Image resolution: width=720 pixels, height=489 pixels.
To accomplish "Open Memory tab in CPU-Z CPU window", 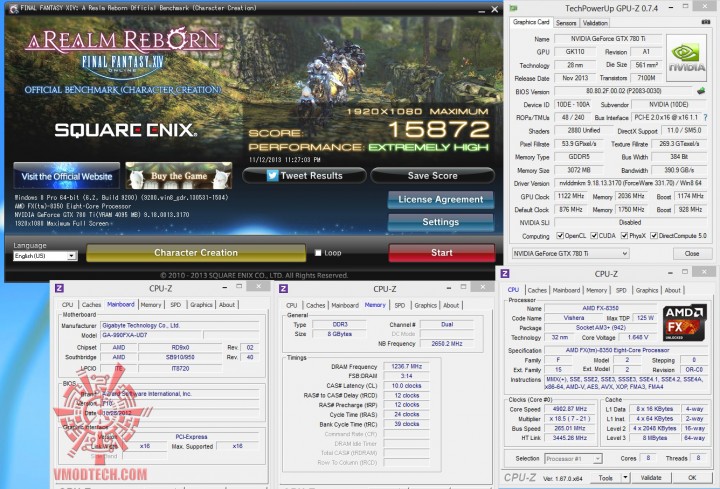I will point(596,290).
